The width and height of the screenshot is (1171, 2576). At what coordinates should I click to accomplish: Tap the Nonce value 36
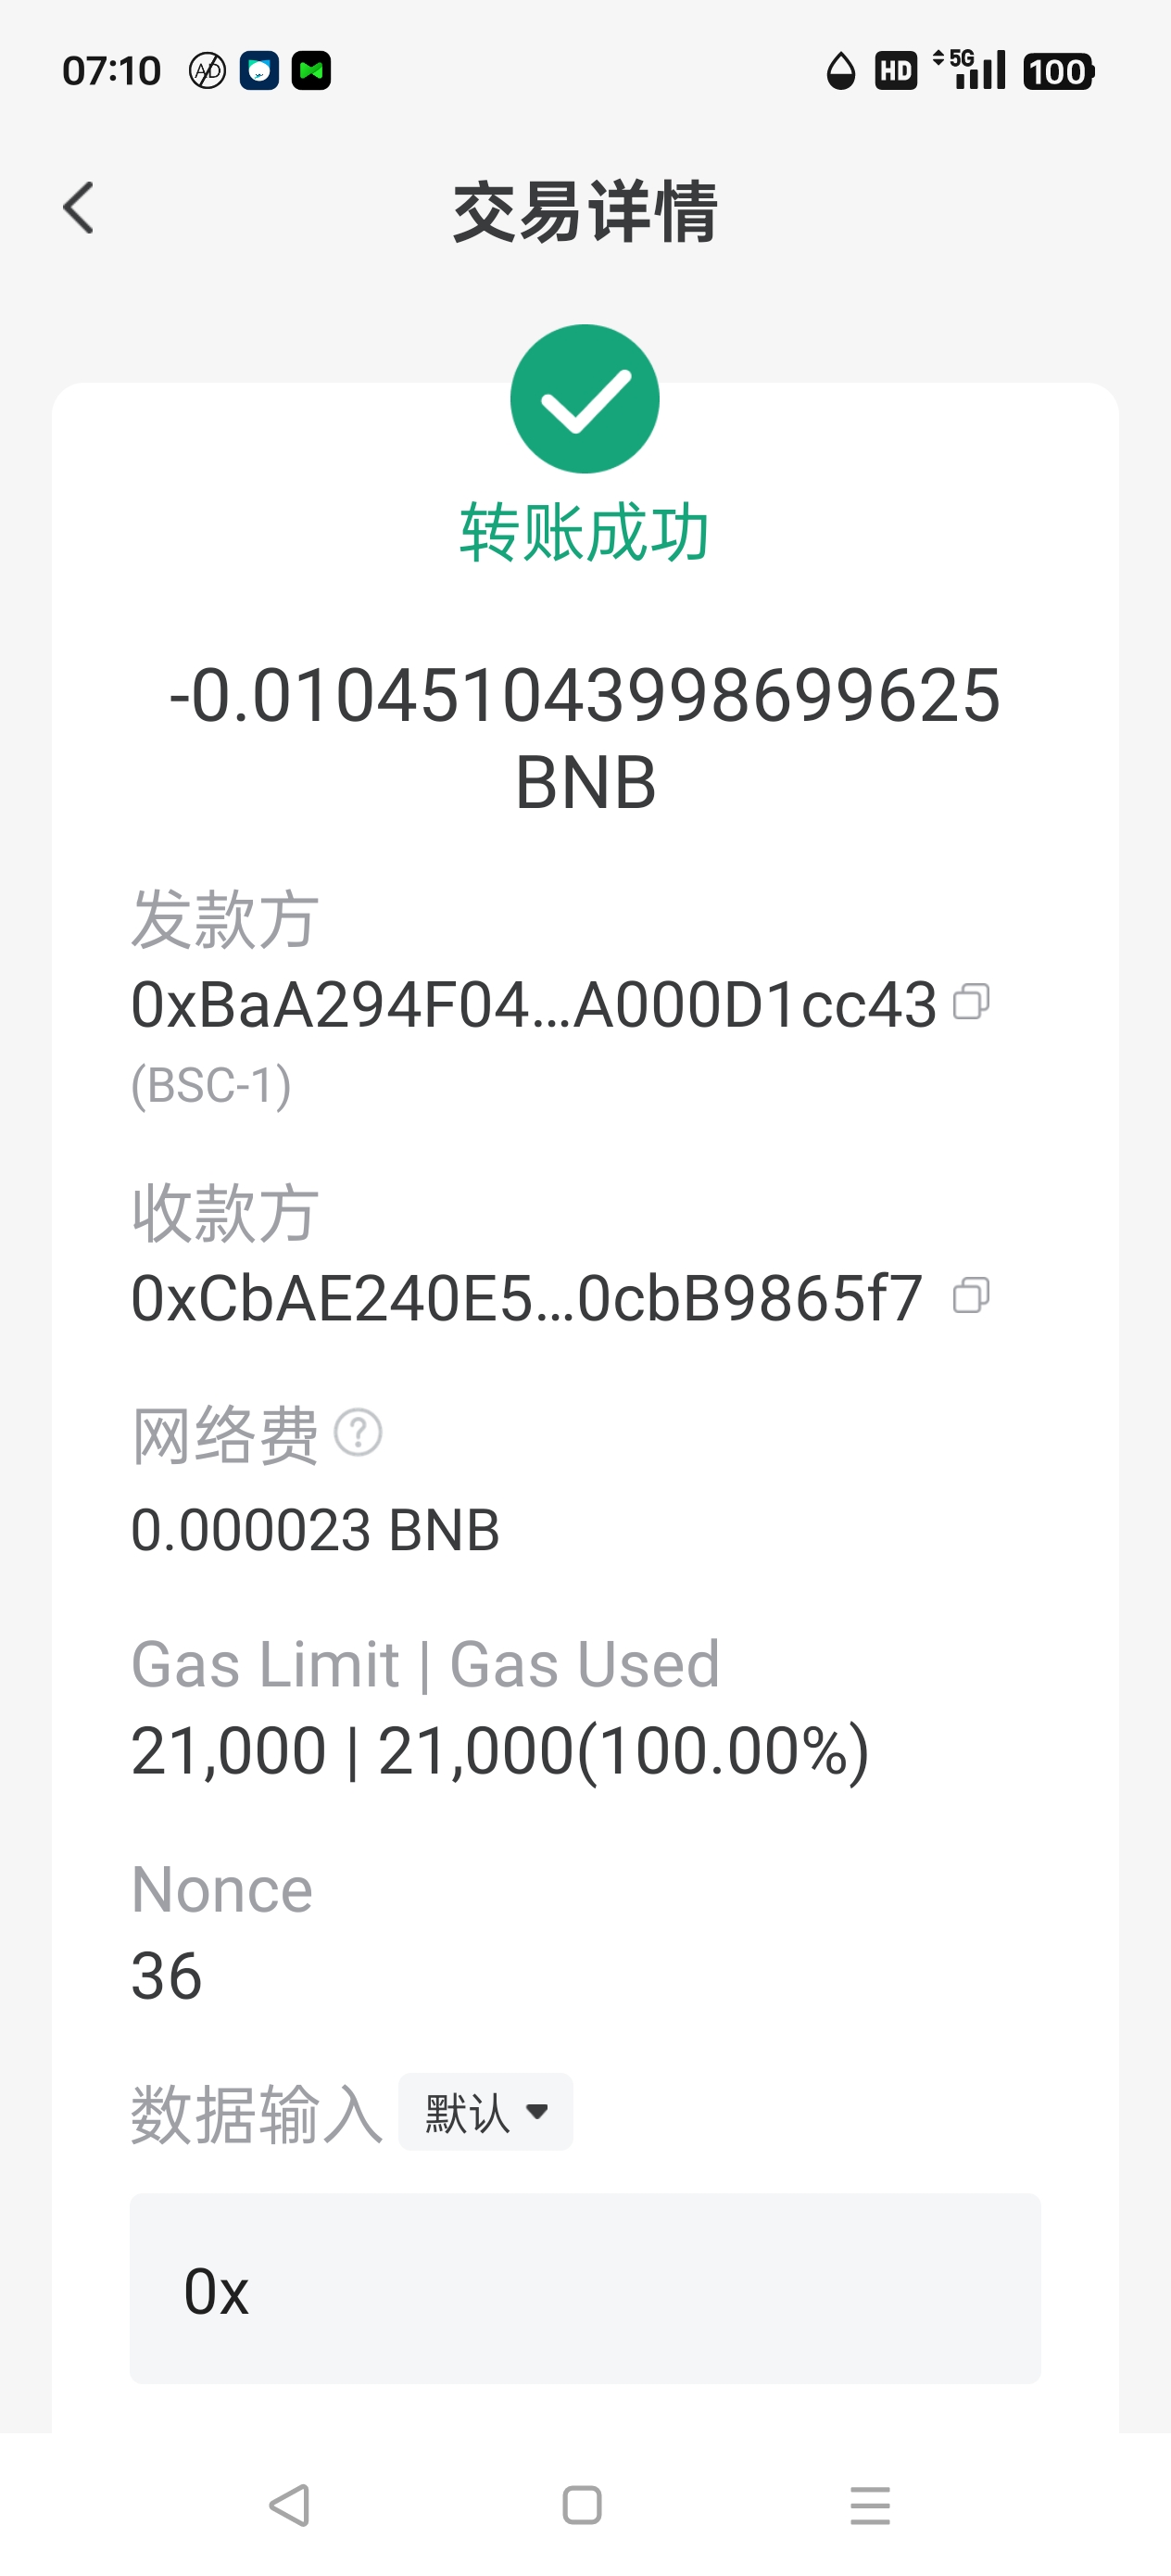coord(167,1976)
